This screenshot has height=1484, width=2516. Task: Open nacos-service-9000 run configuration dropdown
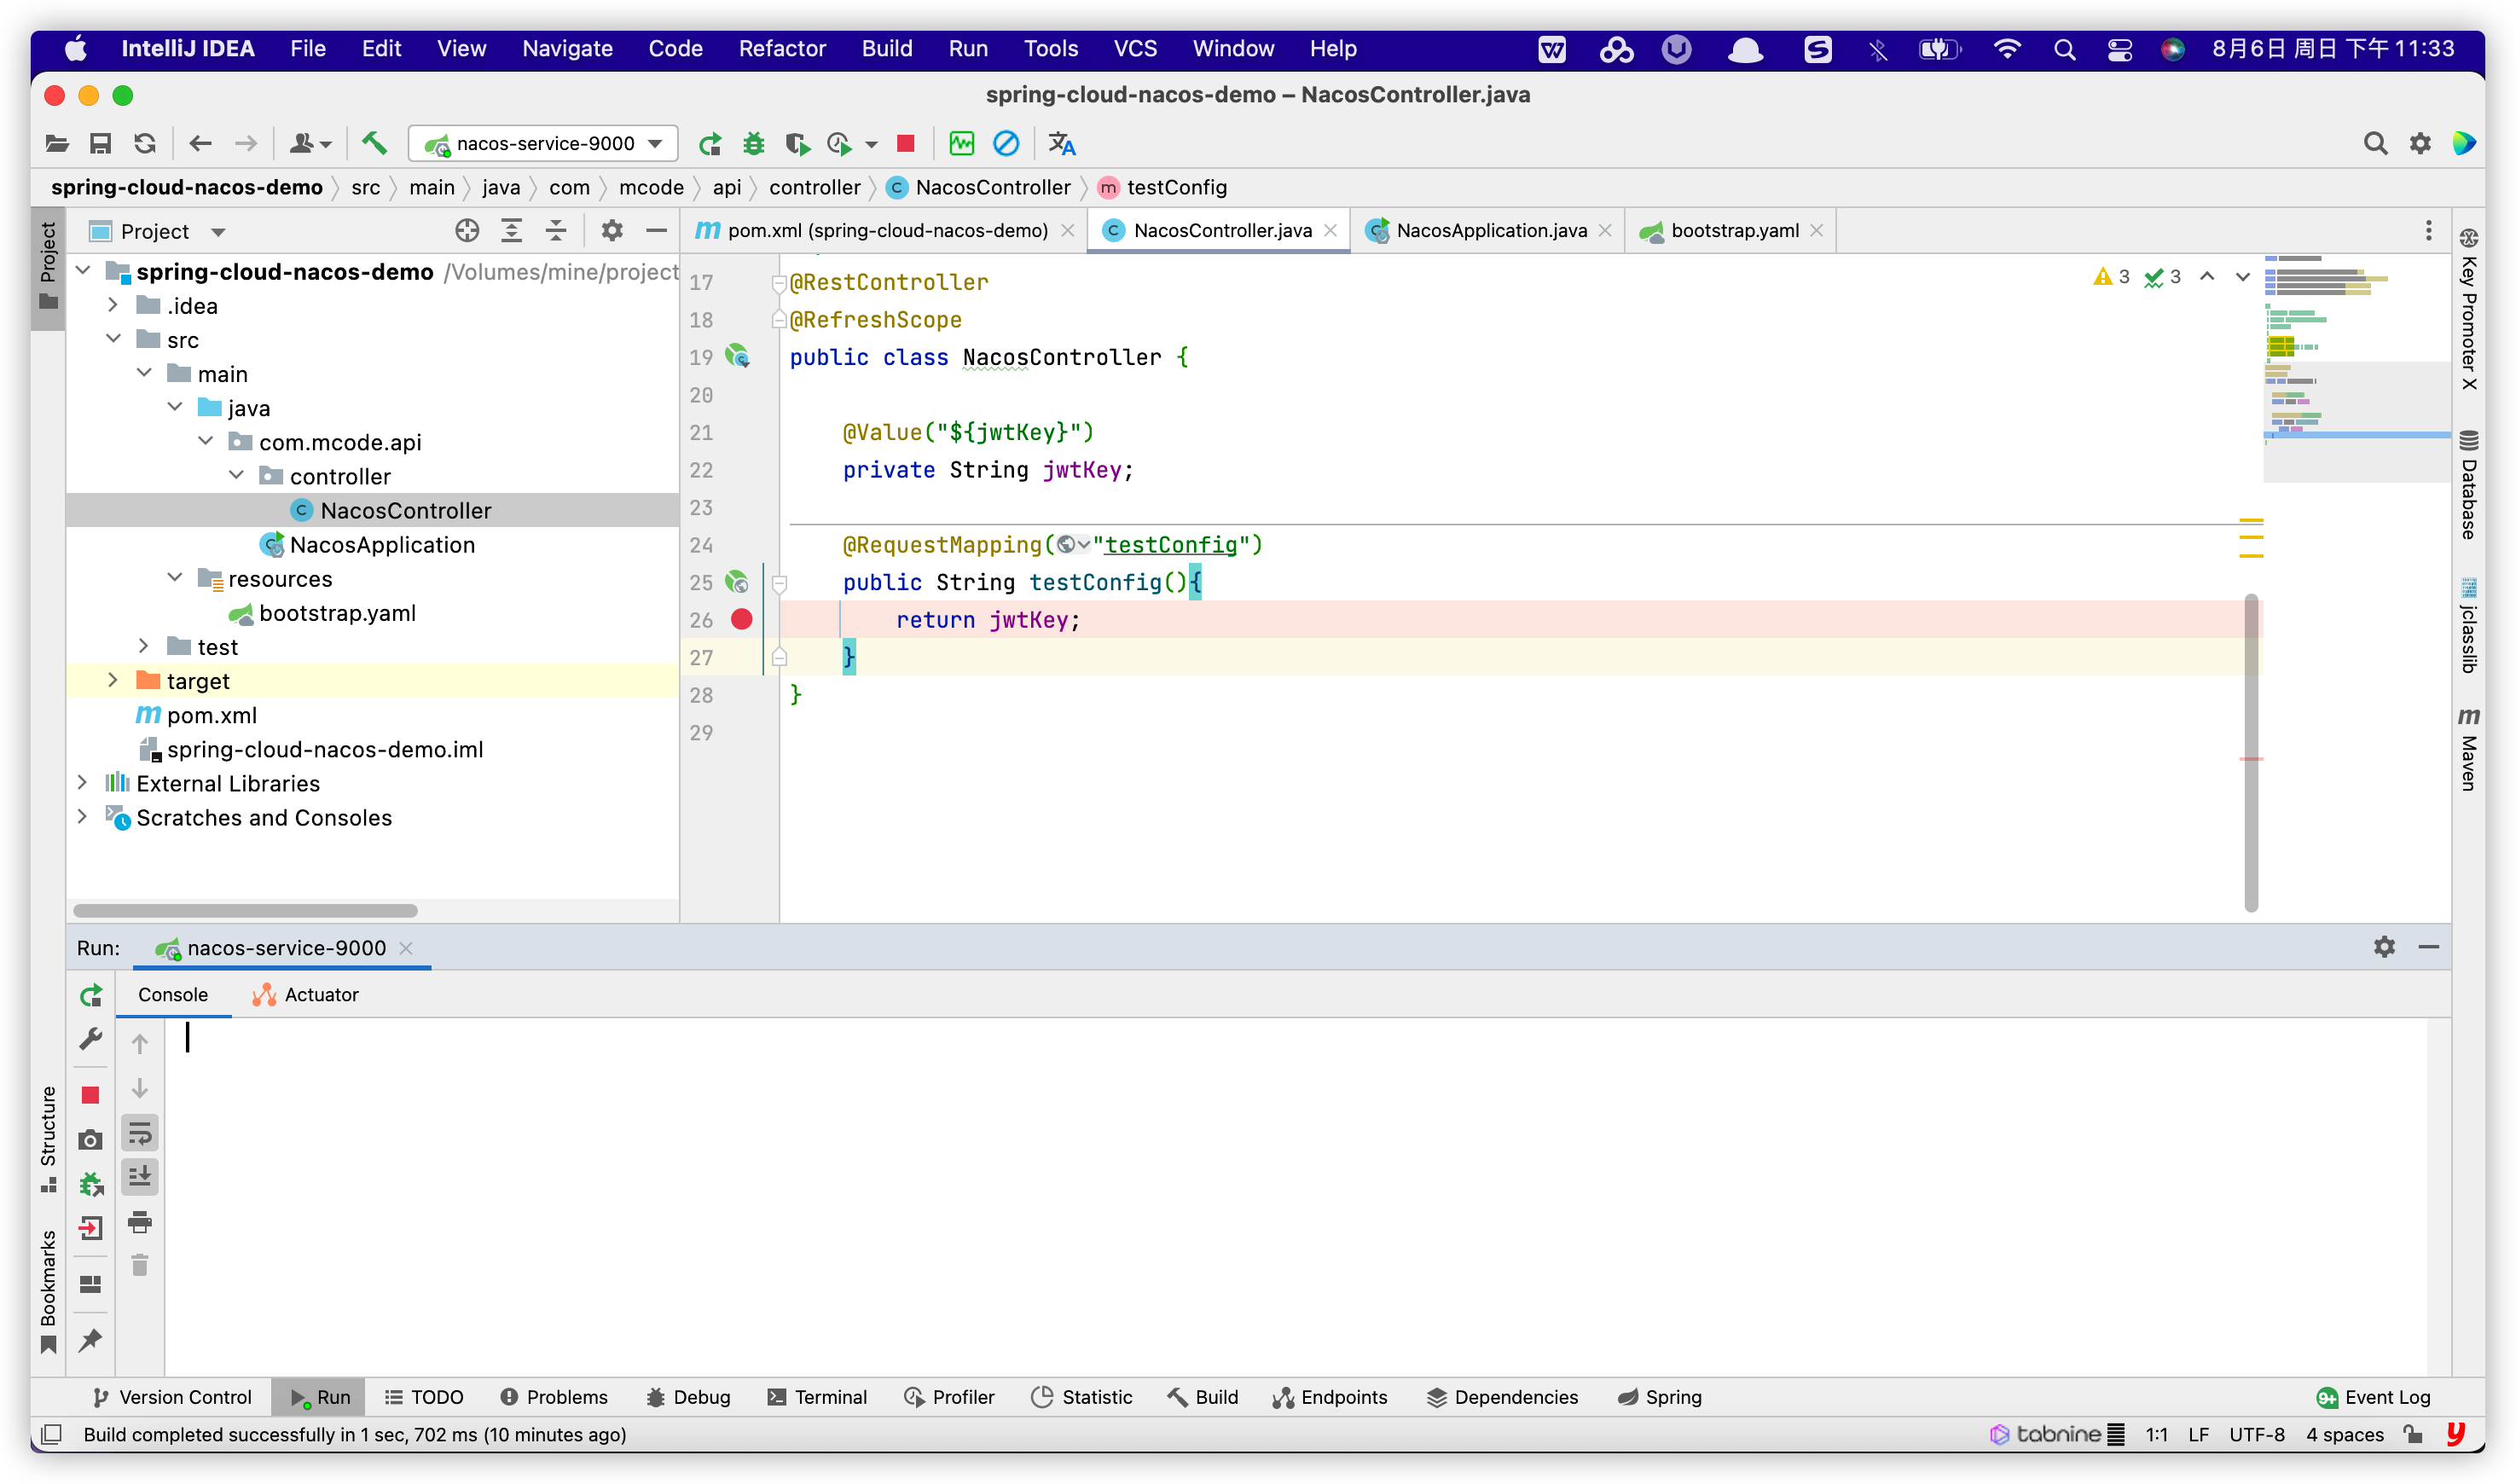(x=543, y=144)
